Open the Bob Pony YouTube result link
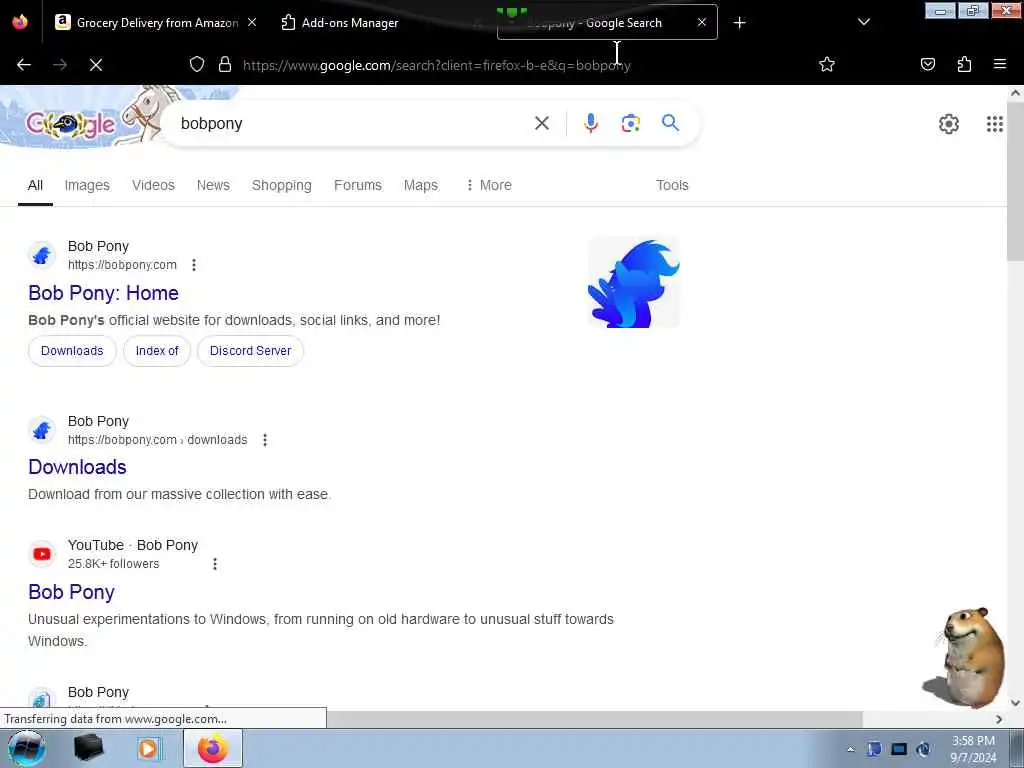Screen dimensions: 1024x768 [71, 592]
